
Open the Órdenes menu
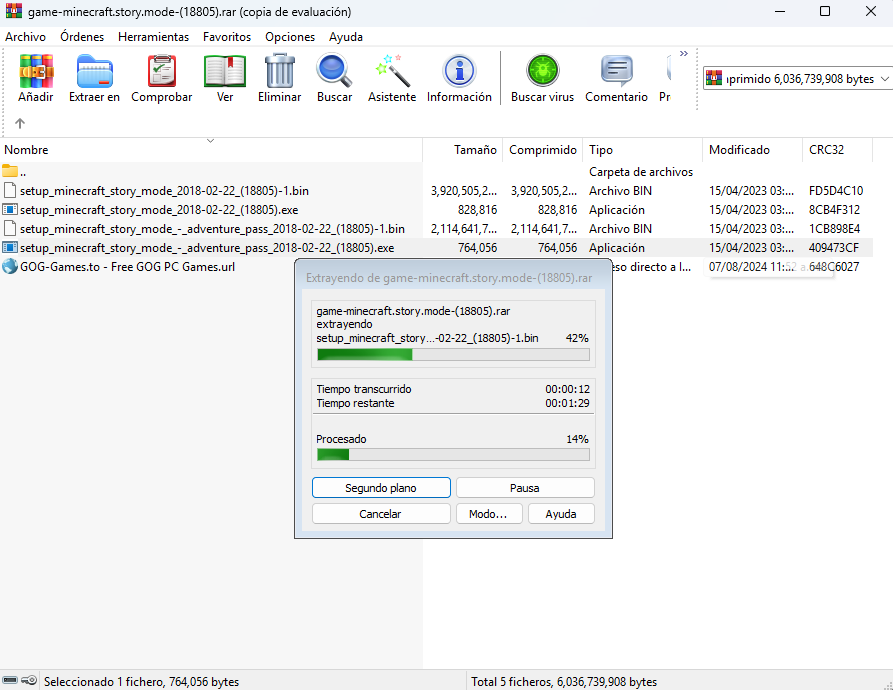(x=82, y=36)
